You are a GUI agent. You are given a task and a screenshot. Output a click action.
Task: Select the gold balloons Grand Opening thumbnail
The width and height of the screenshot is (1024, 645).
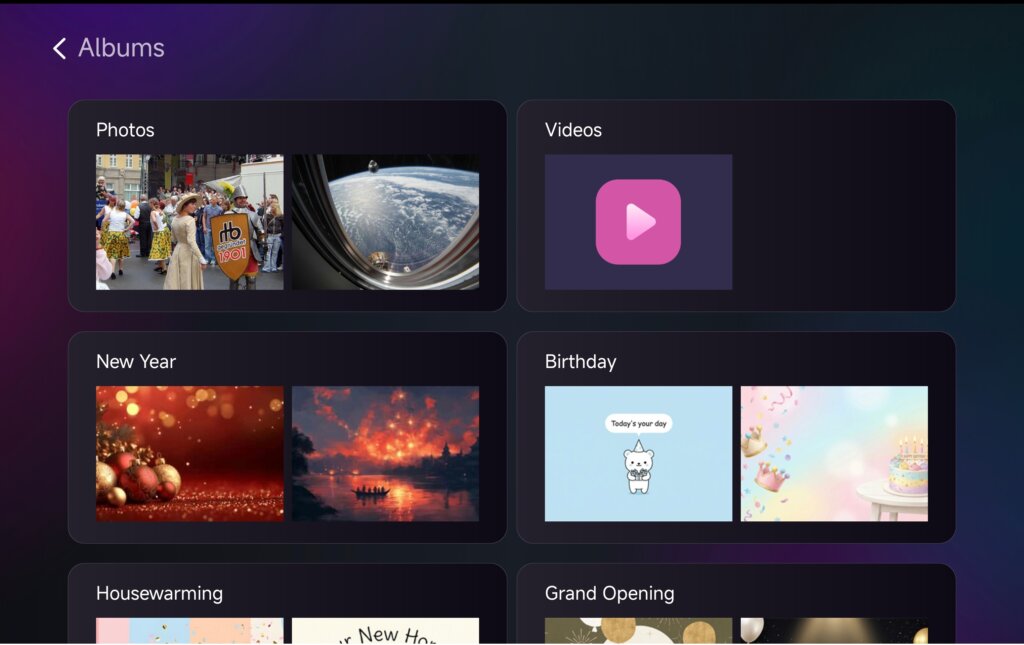(x=638, y=631)
